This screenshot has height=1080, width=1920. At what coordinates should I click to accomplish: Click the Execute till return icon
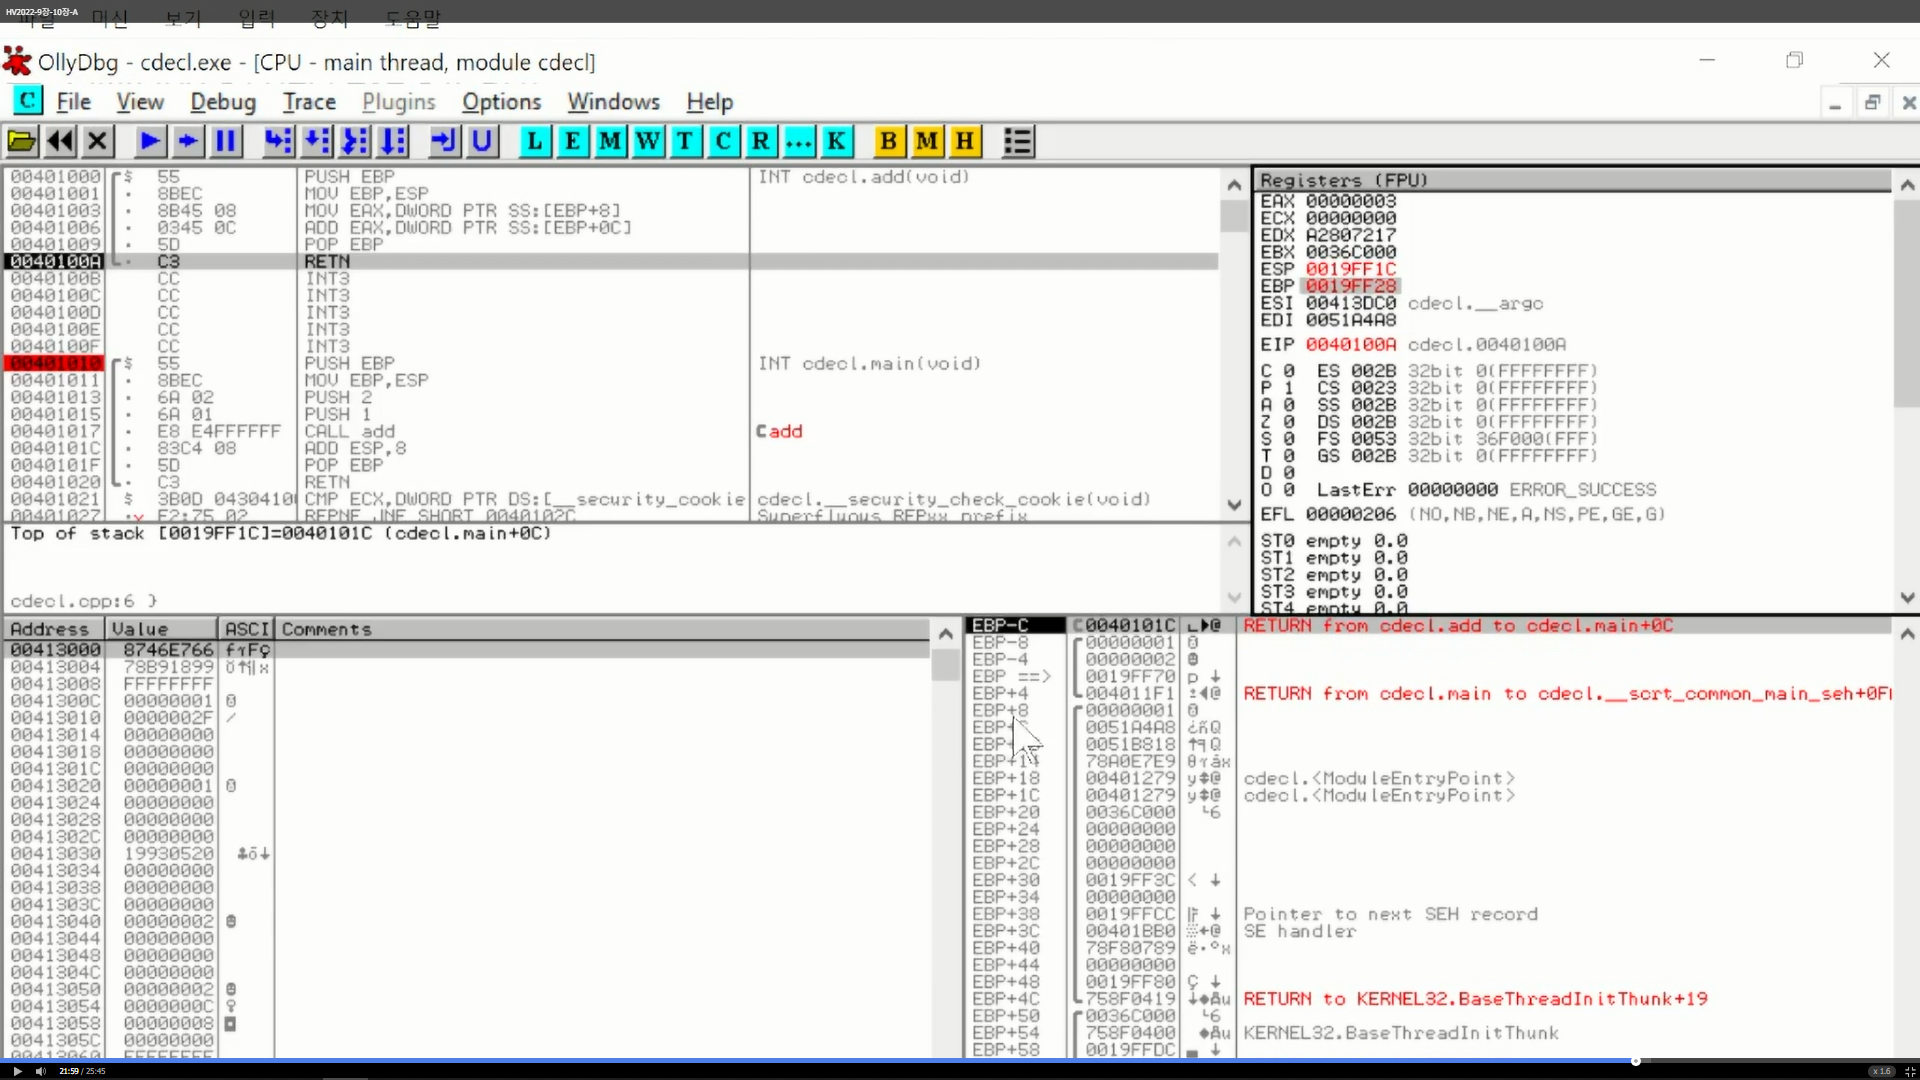point(443,141)
